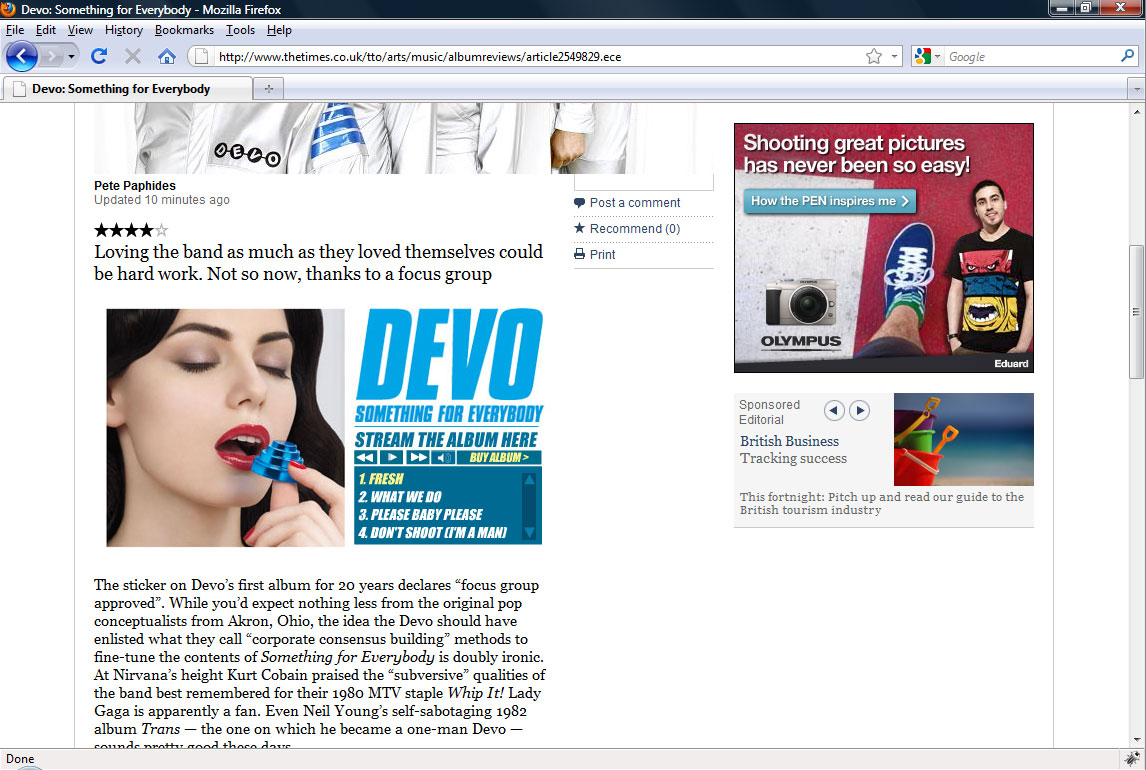Open the Tracking success link

pos(793,458)
